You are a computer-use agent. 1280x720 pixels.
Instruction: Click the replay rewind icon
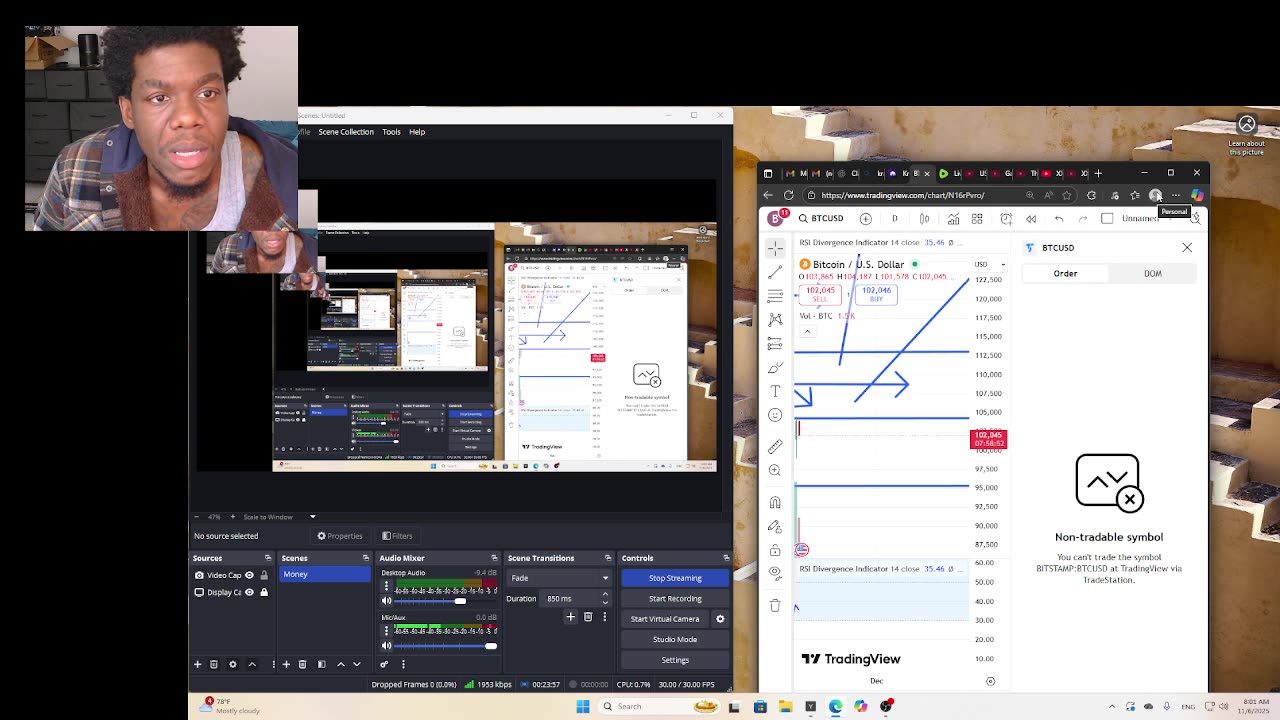point(1031,218)
